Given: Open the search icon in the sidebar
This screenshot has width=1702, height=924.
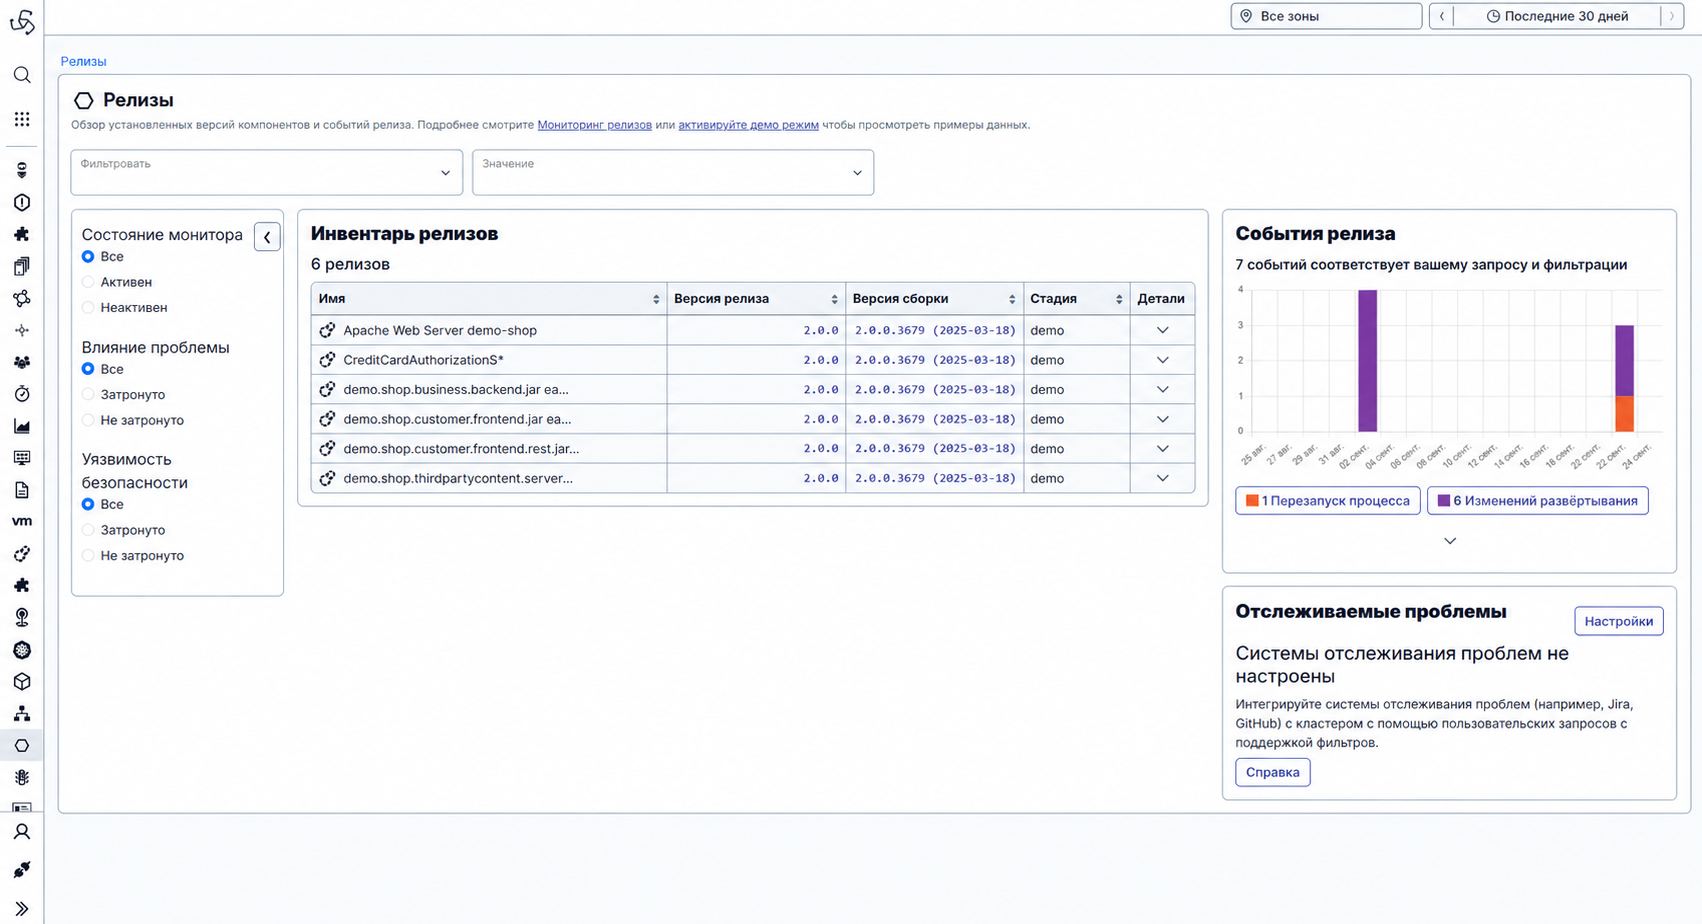Looking at the screenshot, I should [x=22, y=75].
